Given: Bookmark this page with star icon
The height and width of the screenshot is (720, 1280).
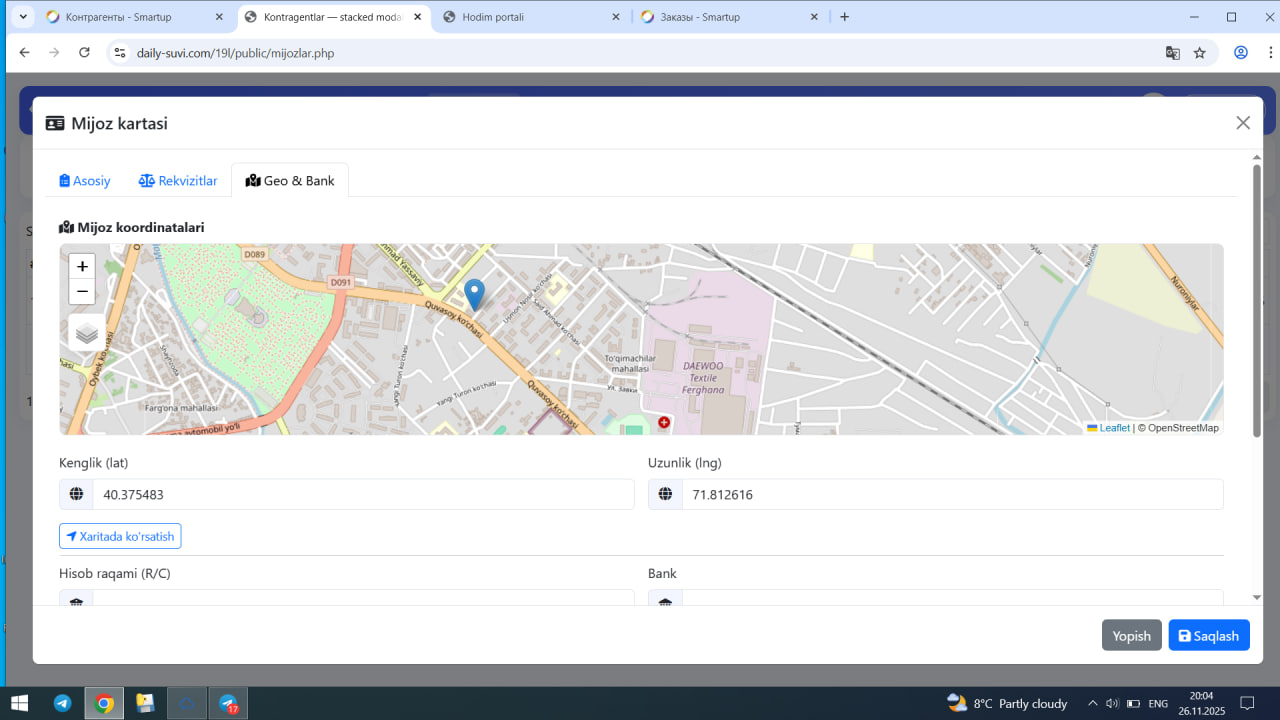Looking at the screenshot, I should [1200, 53].
